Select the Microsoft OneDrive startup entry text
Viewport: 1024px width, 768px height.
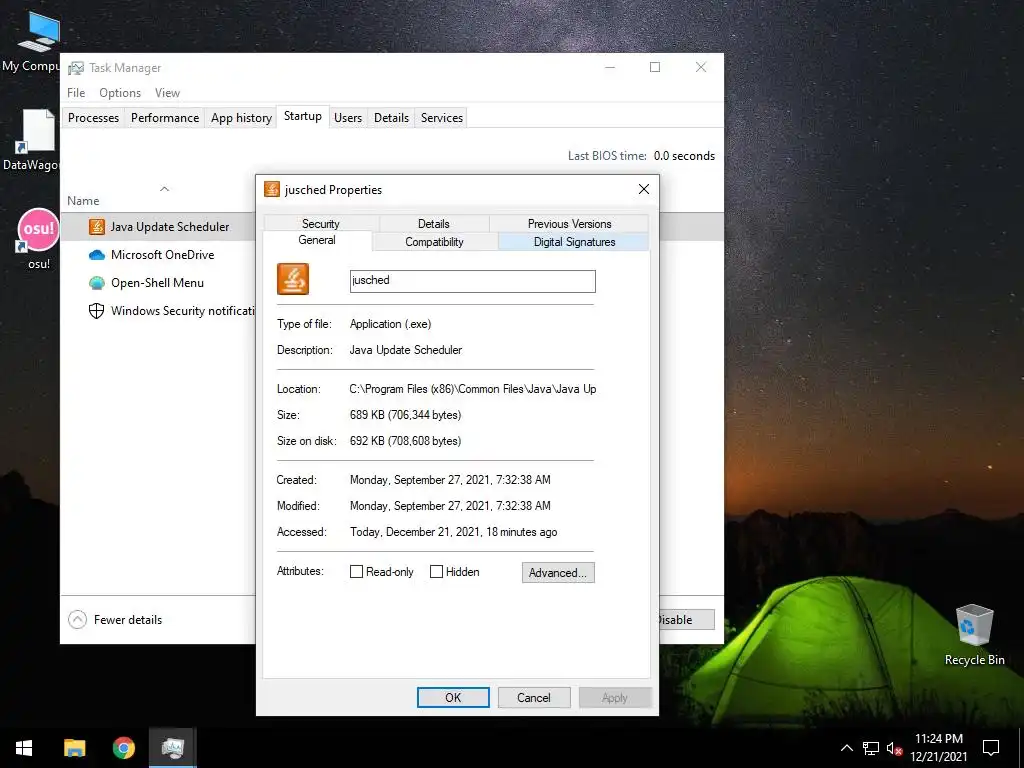point(163,255)
